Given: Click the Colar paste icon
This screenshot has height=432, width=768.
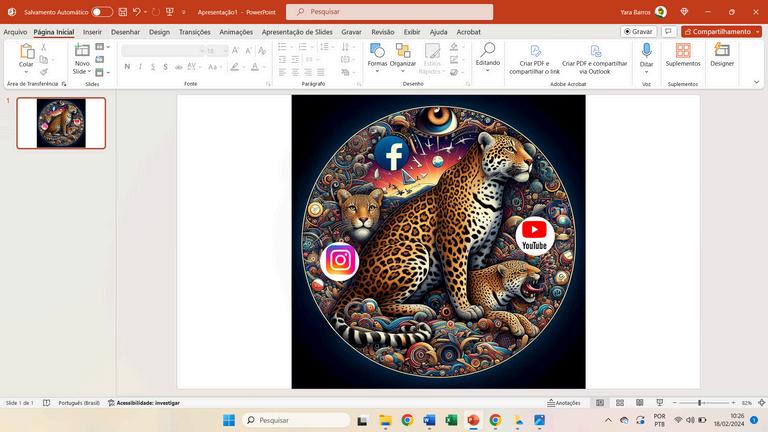Looking at the screenshot, I should (x=26, y=52).
